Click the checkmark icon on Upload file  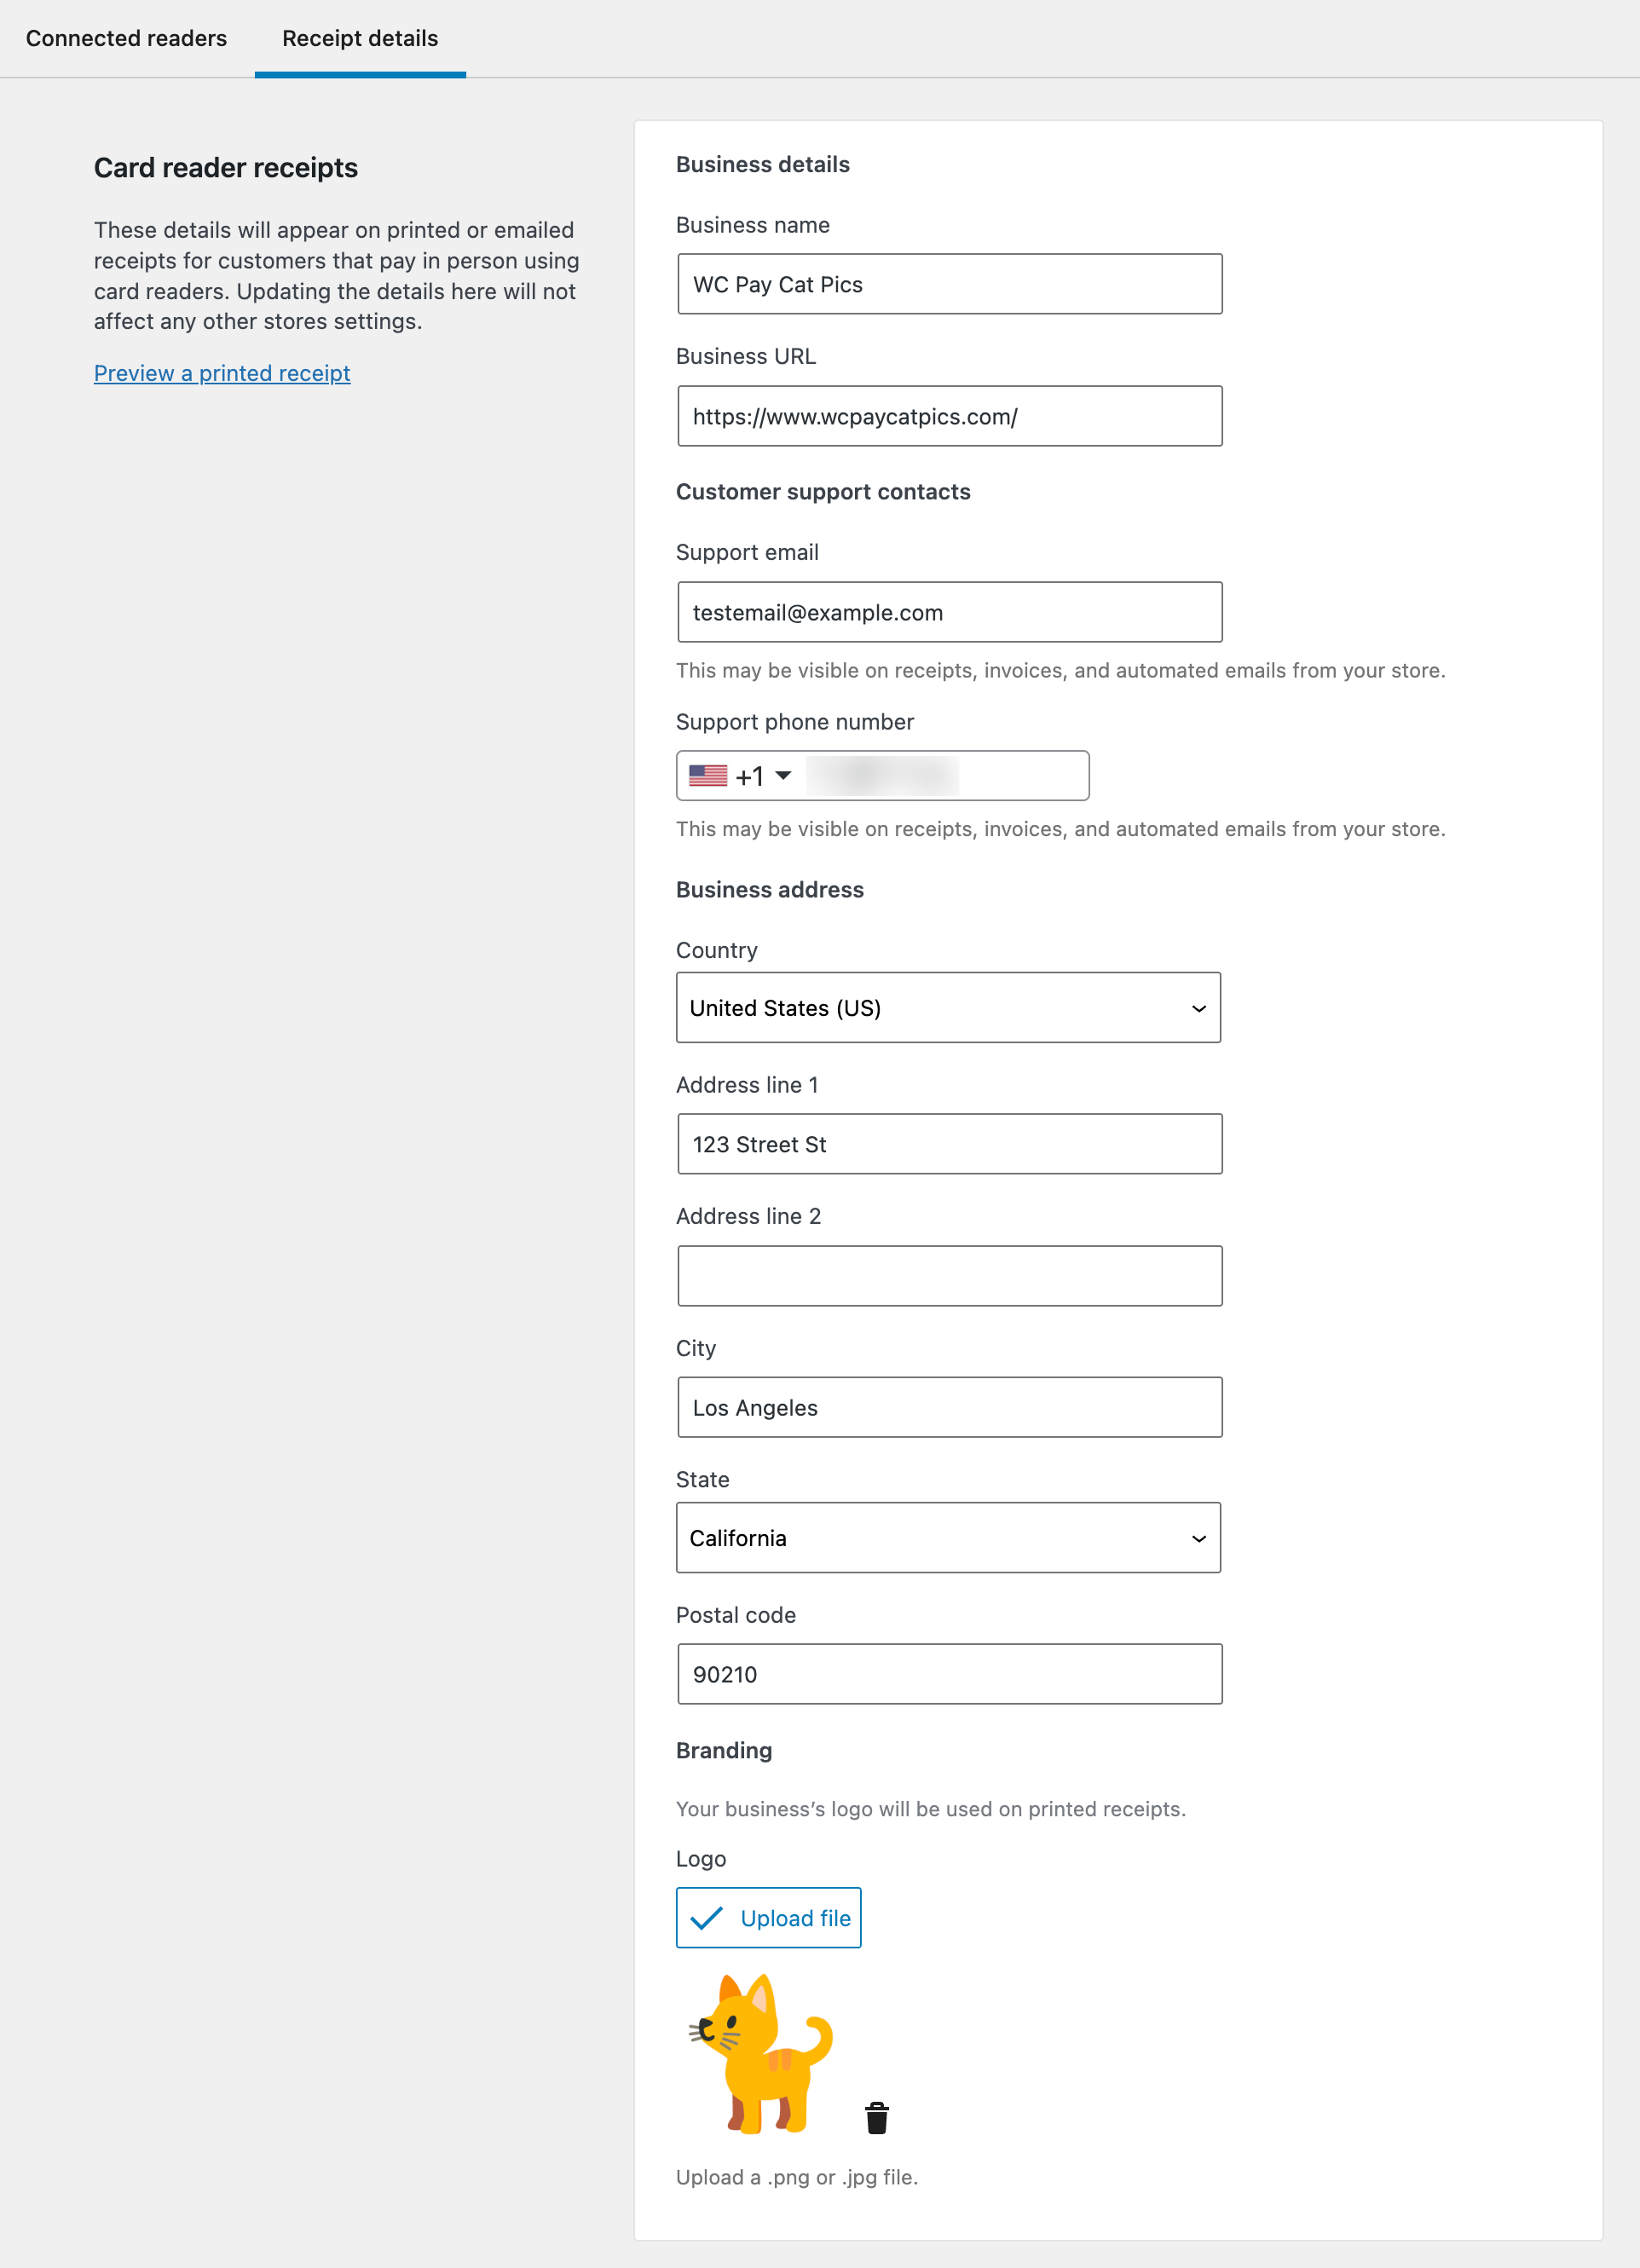click(x=706, y=1918)
